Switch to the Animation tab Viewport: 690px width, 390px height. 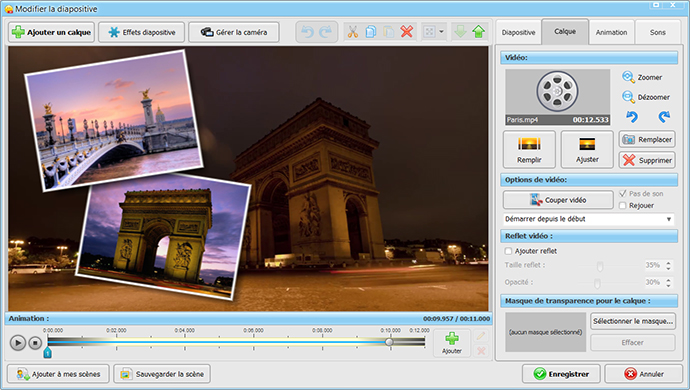coord(611,32)
